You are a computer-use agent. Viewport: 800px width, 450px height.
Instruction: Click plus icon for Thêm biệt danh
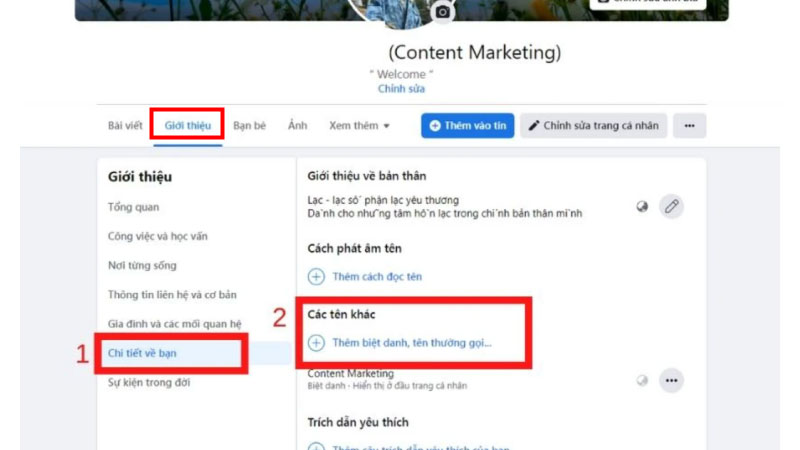pyautogui.click(x=316, y=343)
